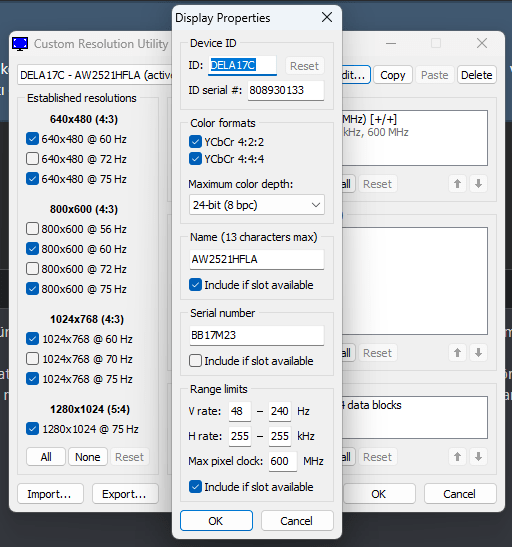
Task: Click the Name field AW2521HFLA
Action: (257, 259)
